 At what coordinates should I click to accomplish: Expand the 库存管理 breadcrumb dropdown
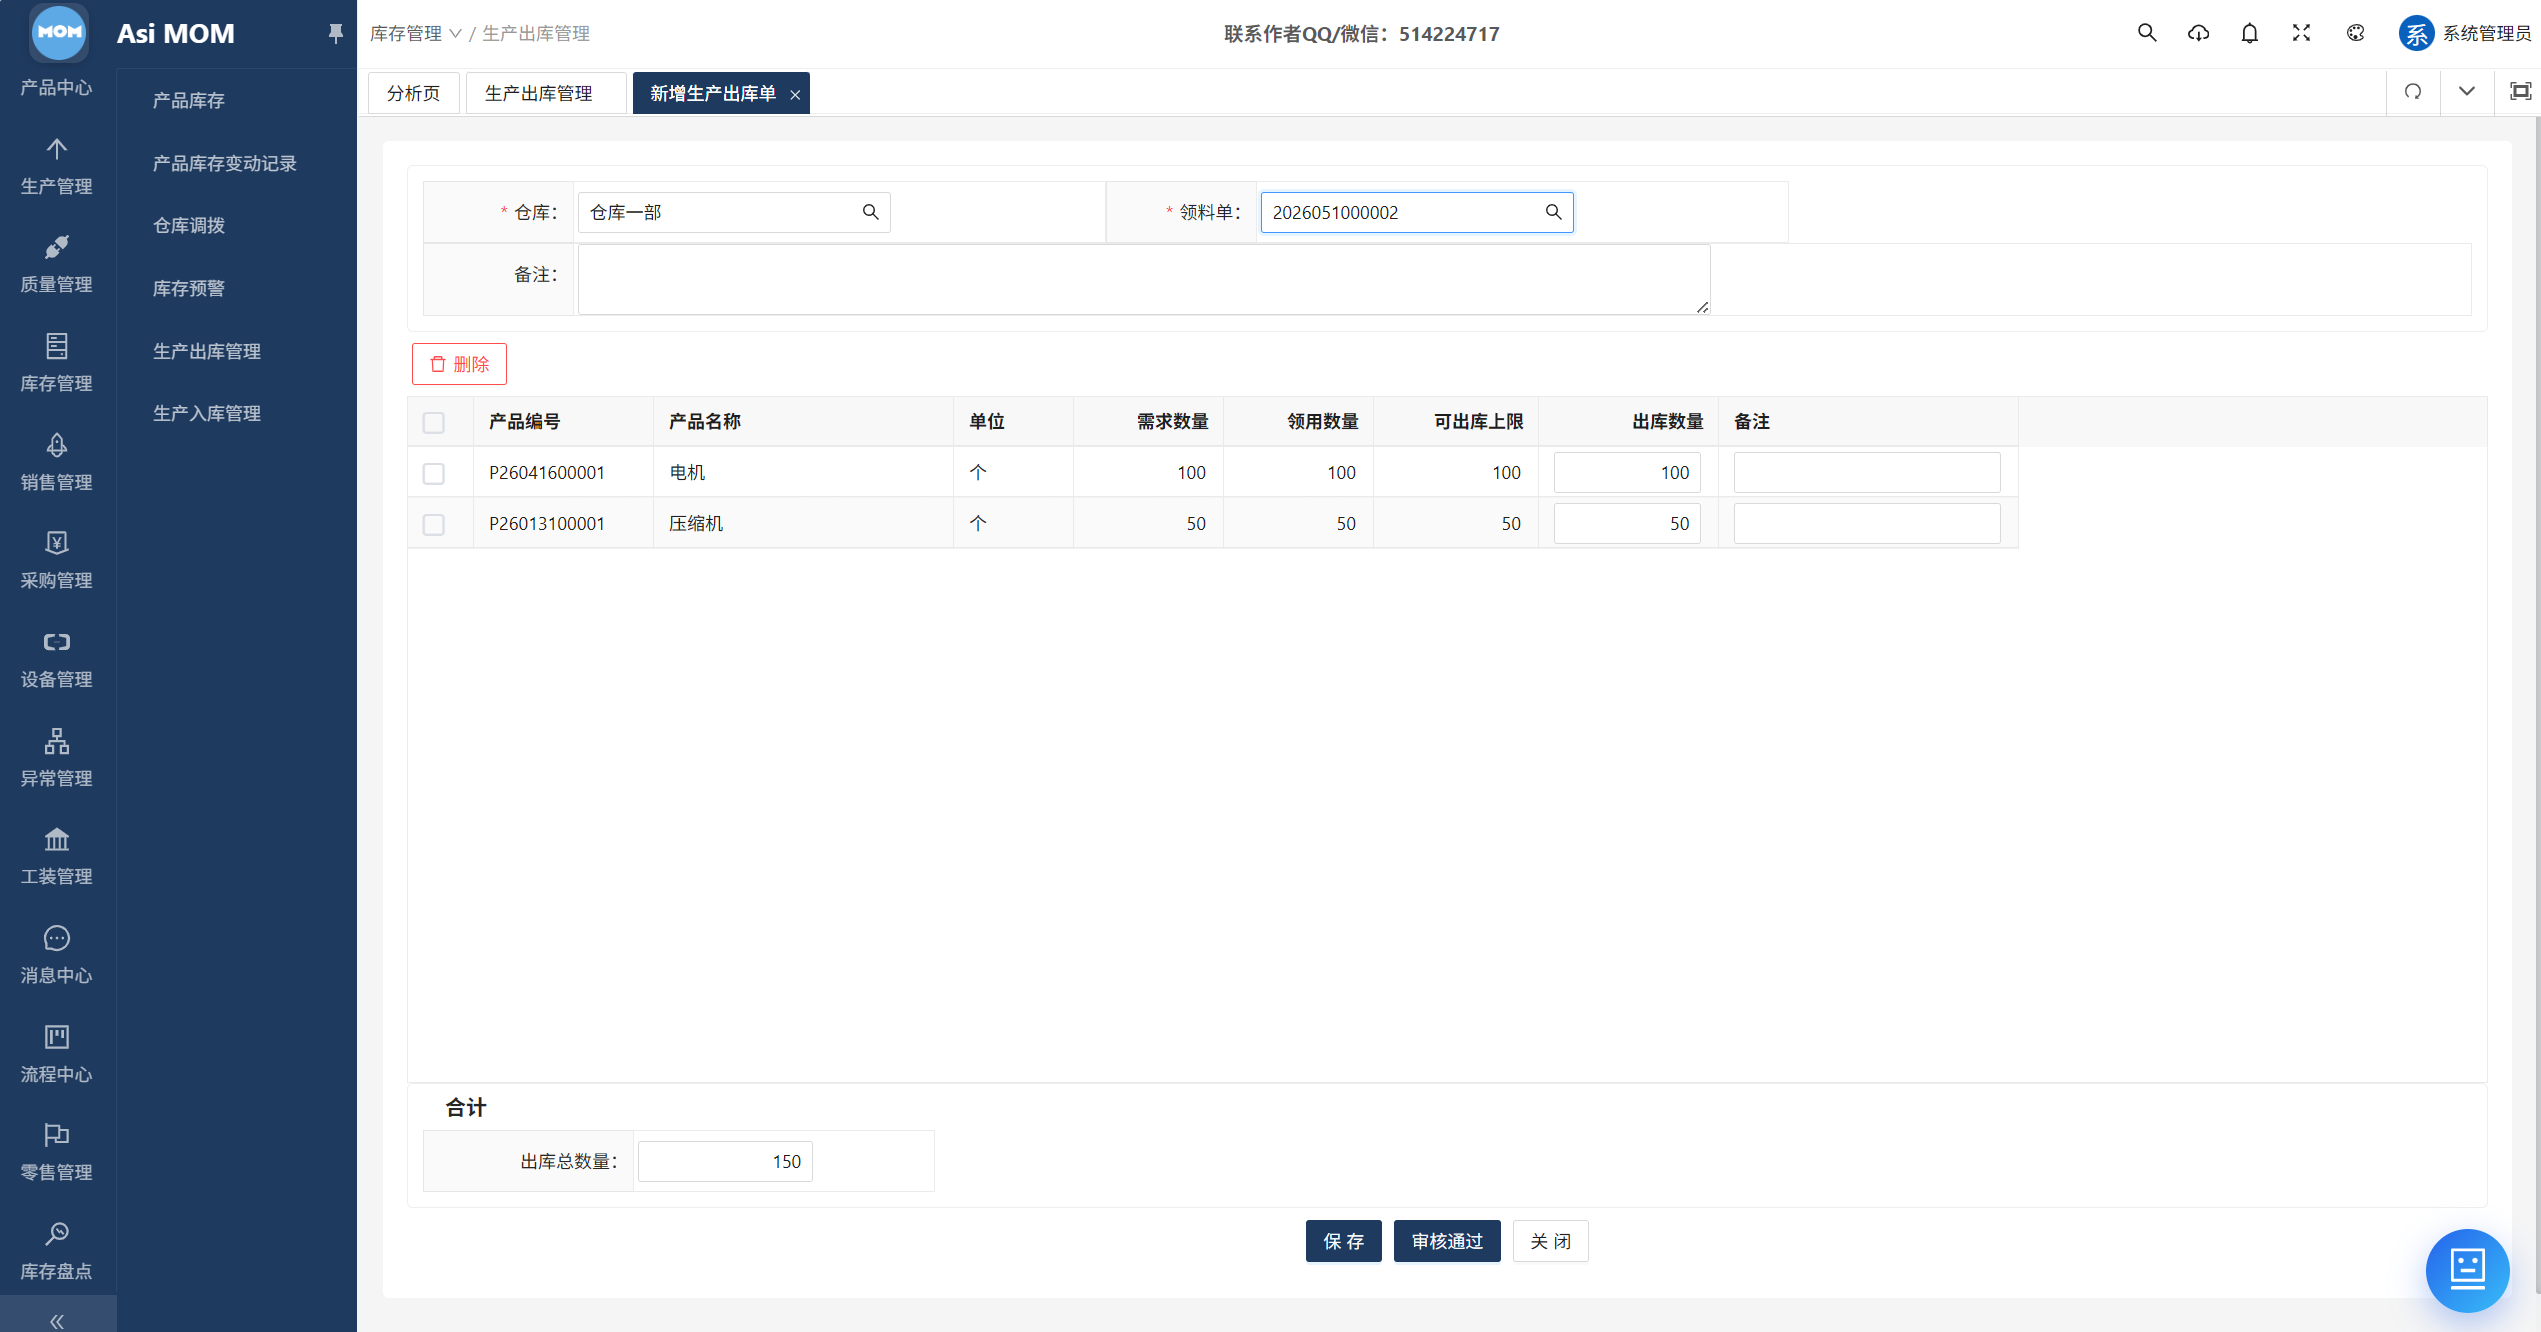(x=415, y=33)
